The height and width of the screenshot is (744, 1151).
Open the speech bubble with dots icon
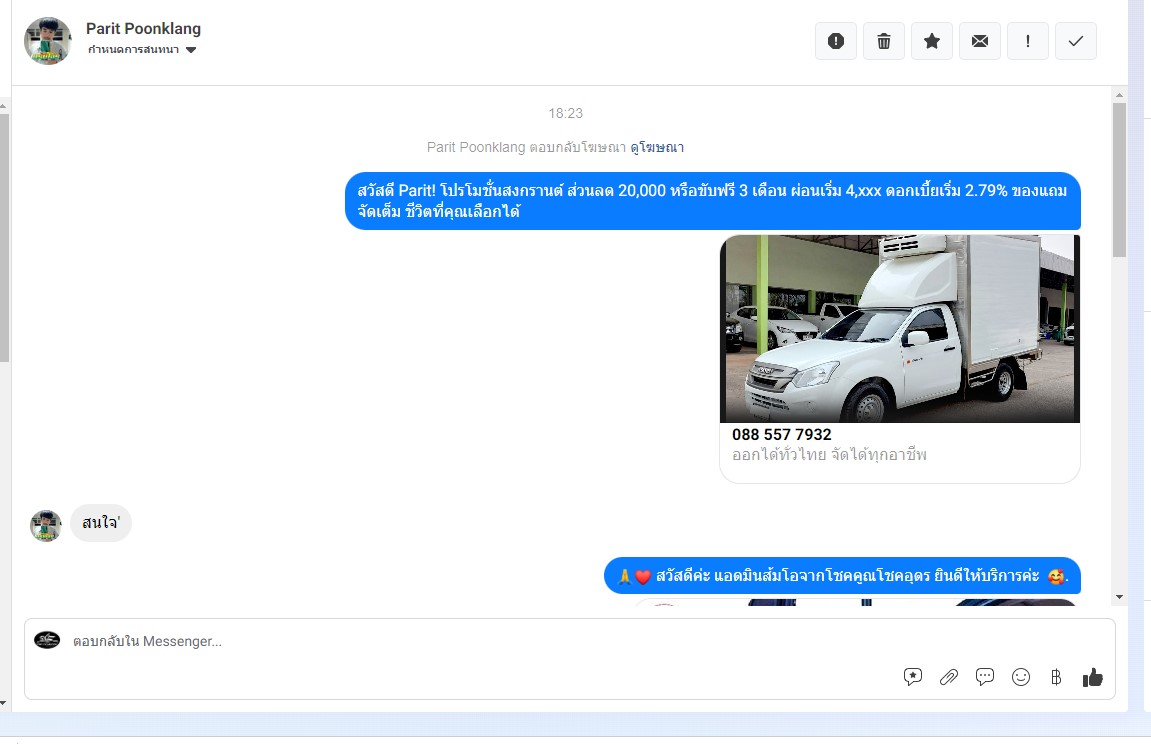(x=984, y=676)
